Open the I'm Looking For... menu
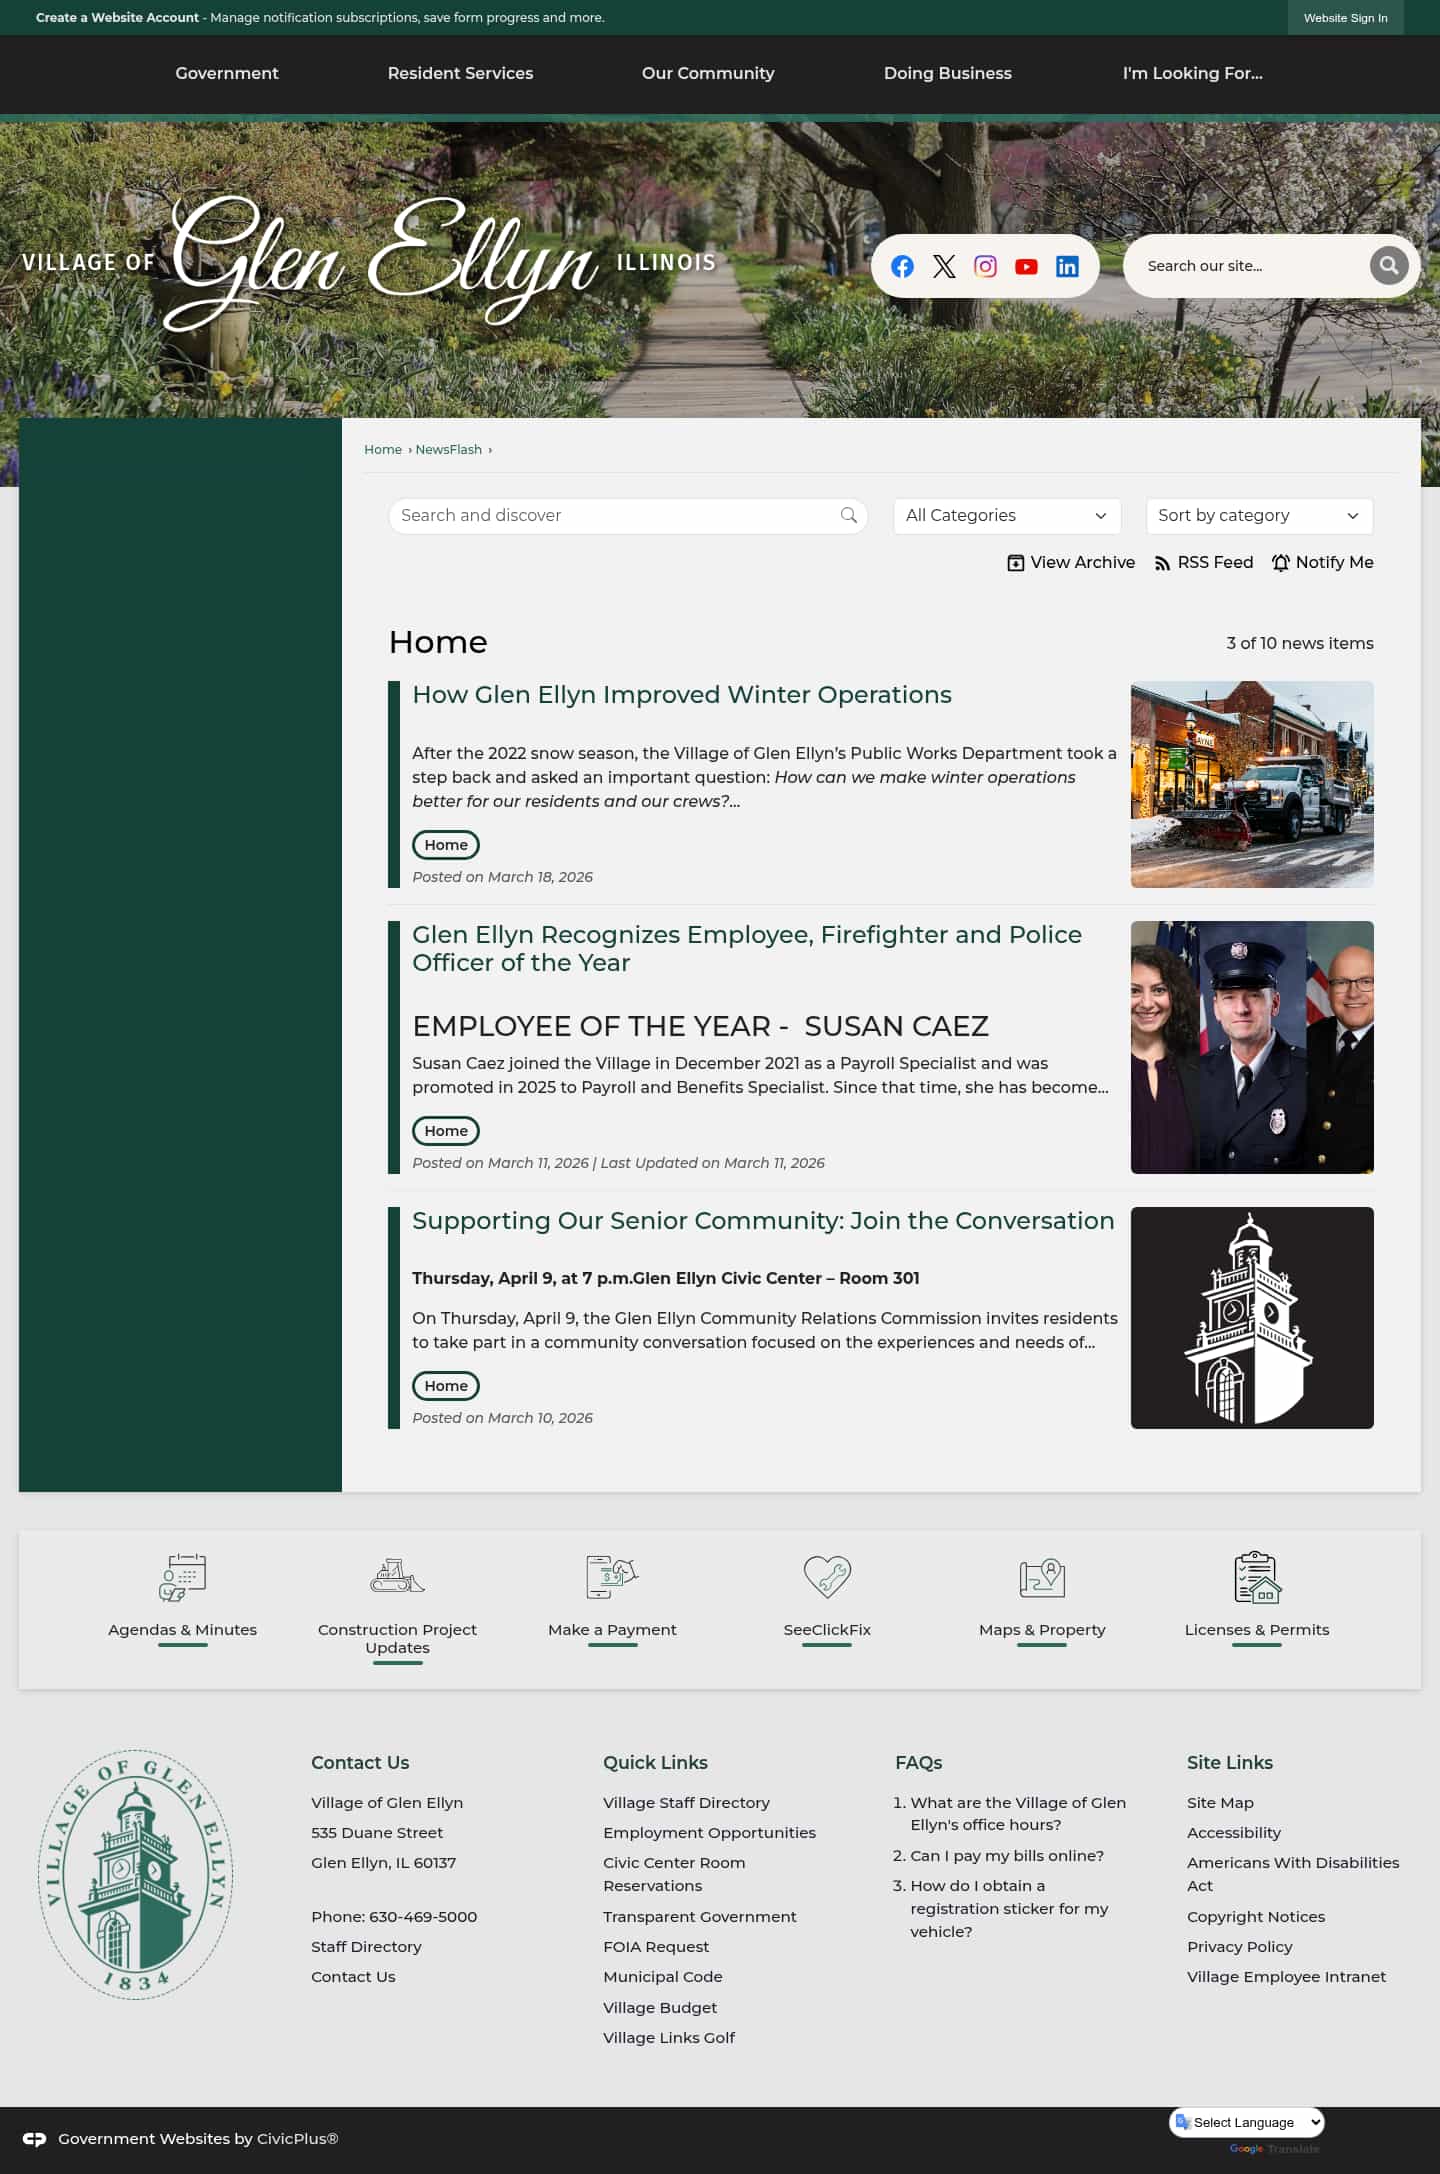1440x2174 pixels. [1192, 73]
